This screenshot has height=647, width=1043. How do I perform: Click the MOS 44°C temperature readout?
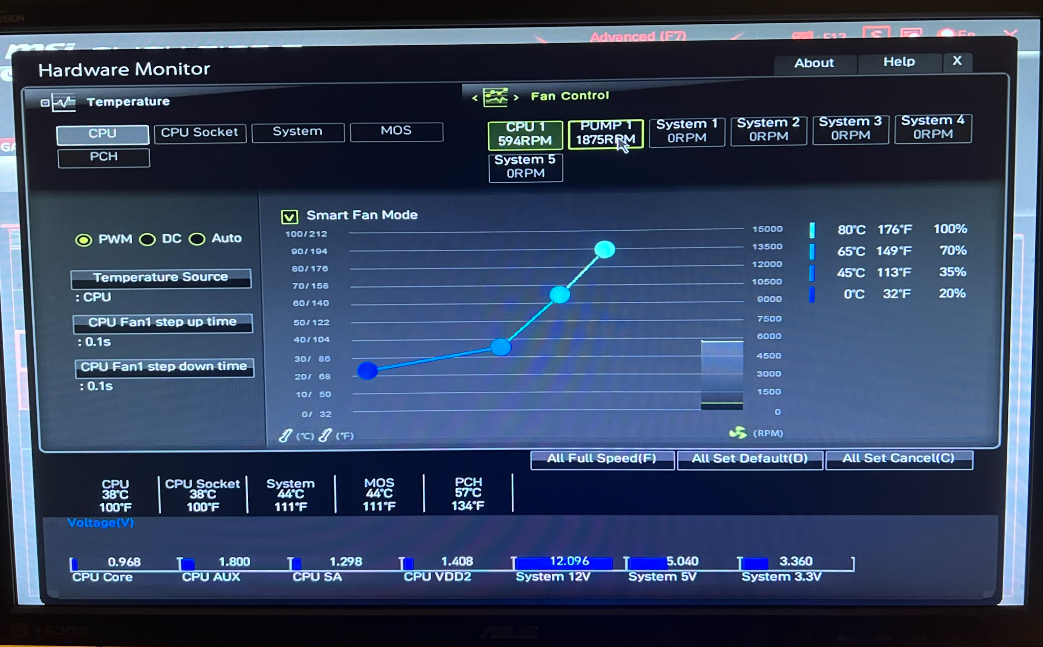click(379, 494)
